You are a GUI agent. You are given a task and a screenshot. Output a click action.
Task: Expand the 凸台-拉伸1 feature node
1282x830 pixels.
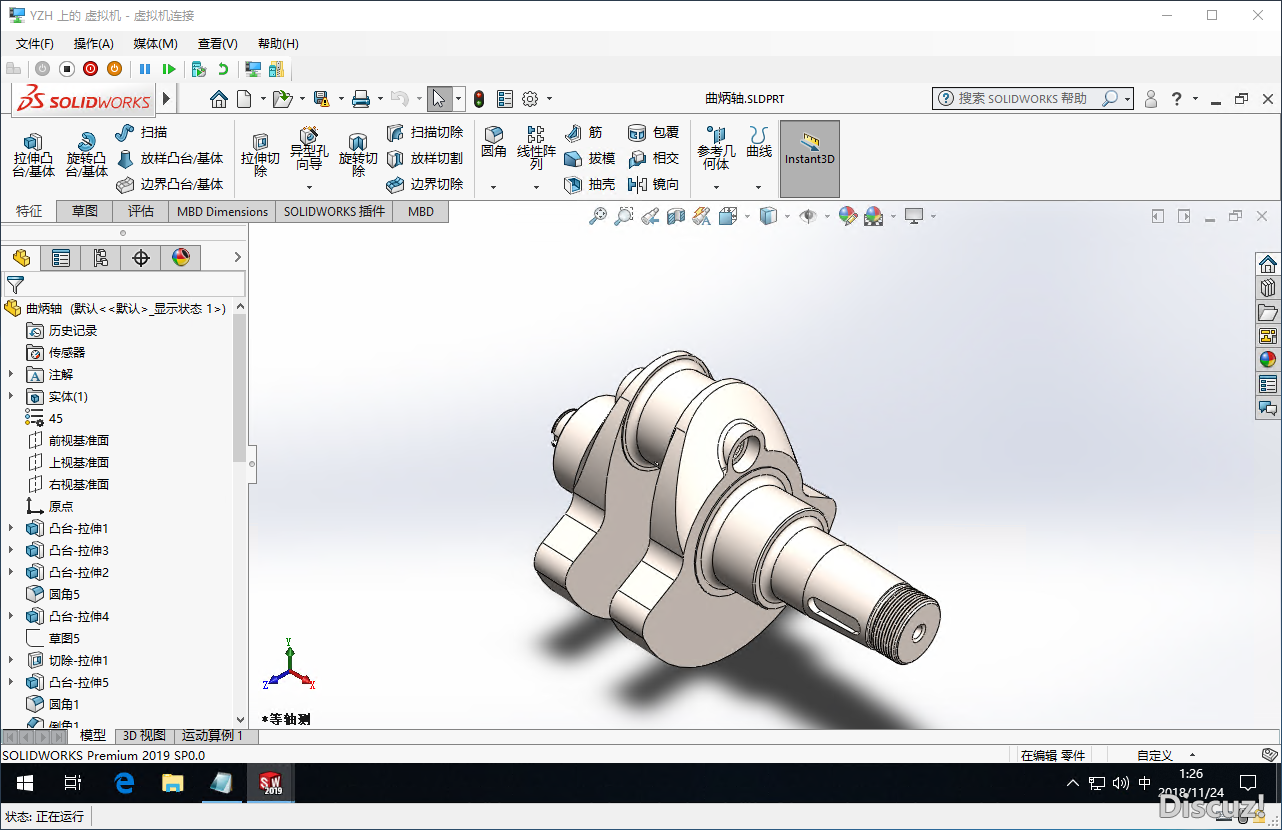[11, 528]
